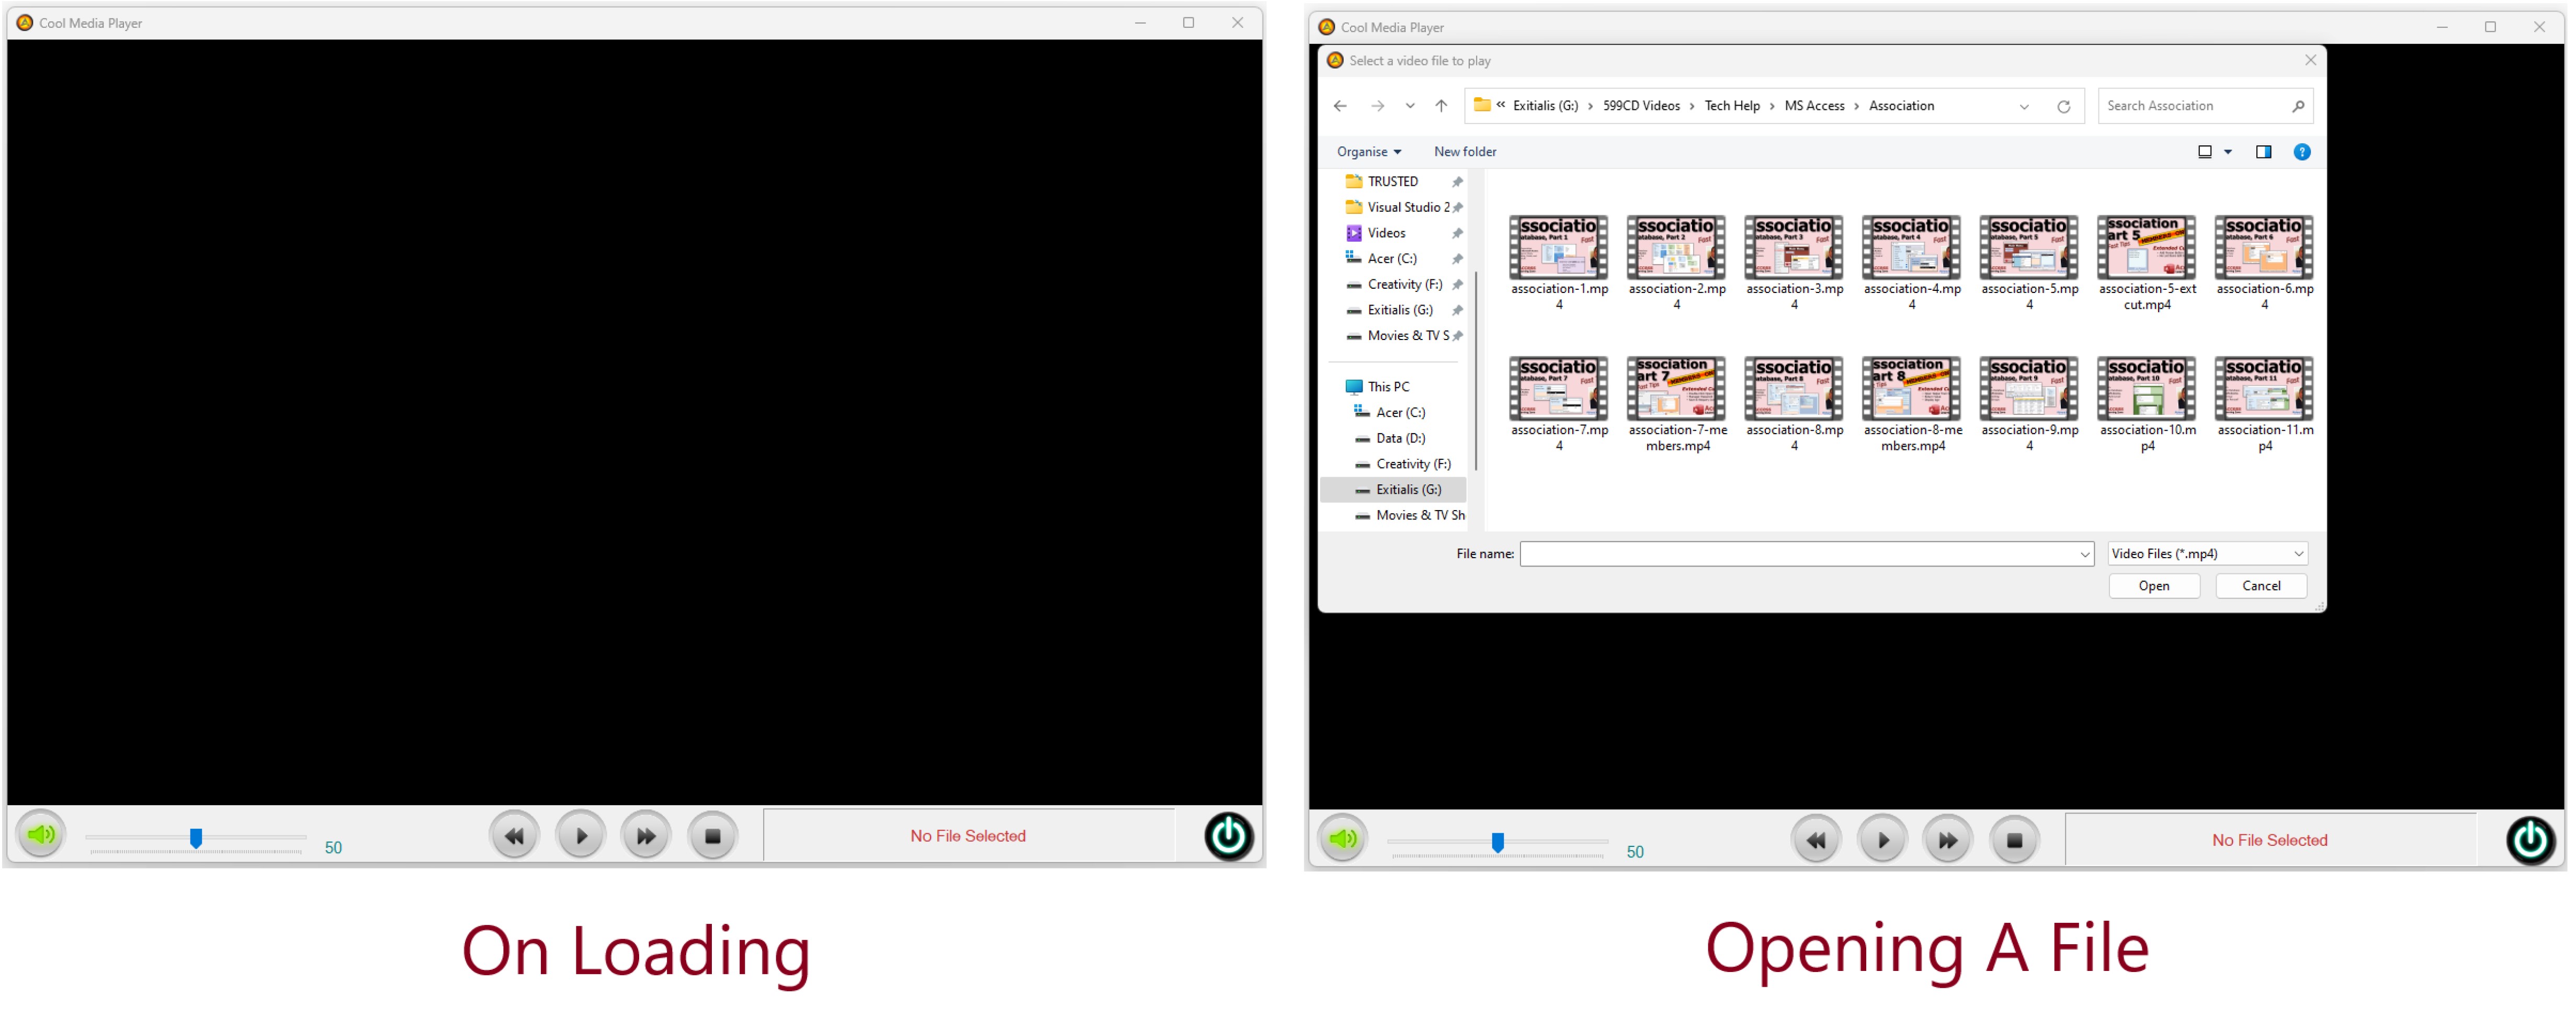
Task: Open the dialog's help icon
Action: click(x=2301, y=152)
